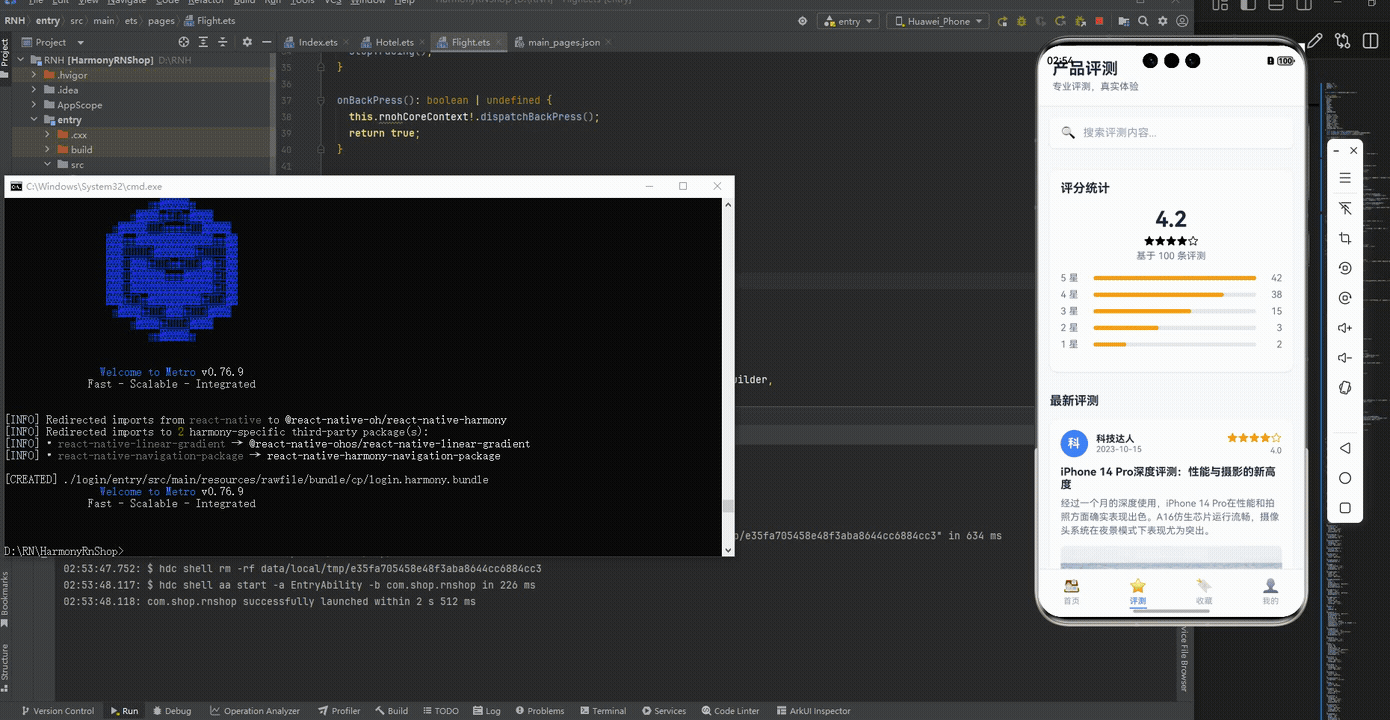Click the emulator screenshot crop icon
This screenshot has height=720, width=1390.
pyautogui.click(x=1345, y=238)
